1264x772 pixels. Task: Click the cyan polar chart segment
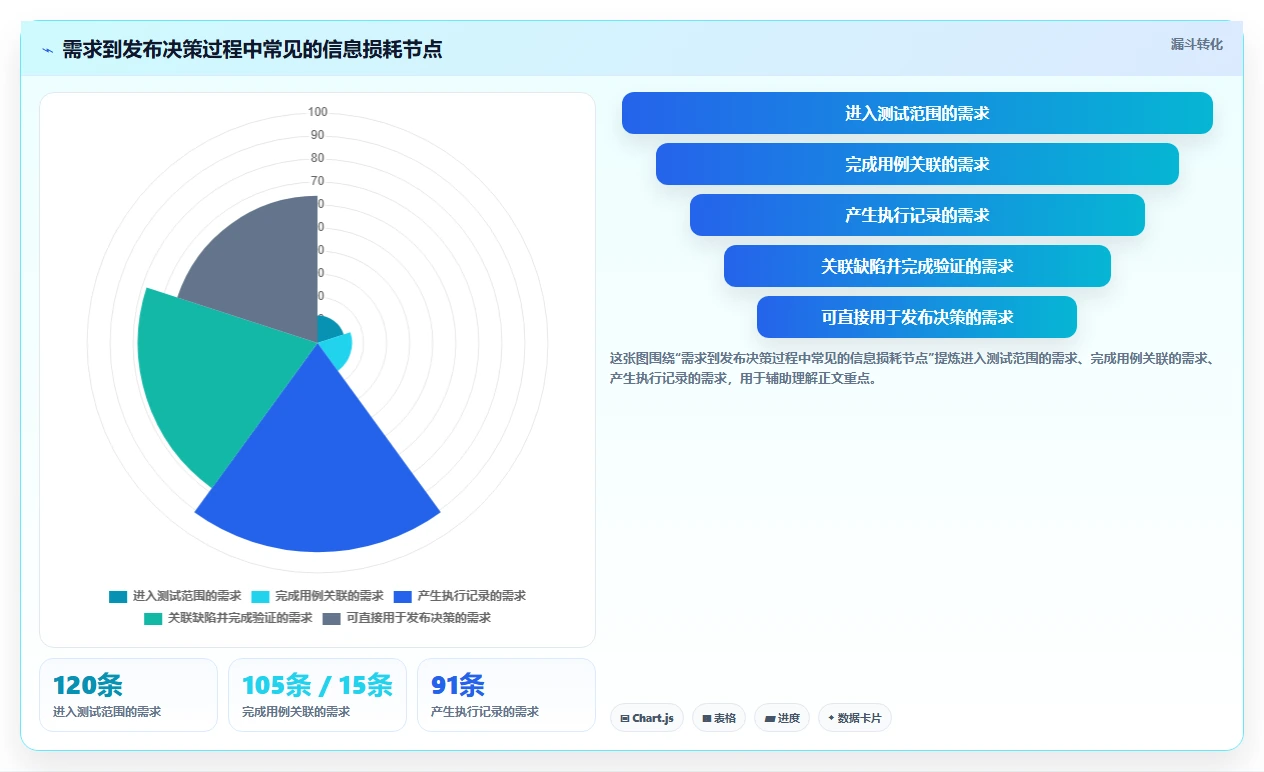pos(335,352)
